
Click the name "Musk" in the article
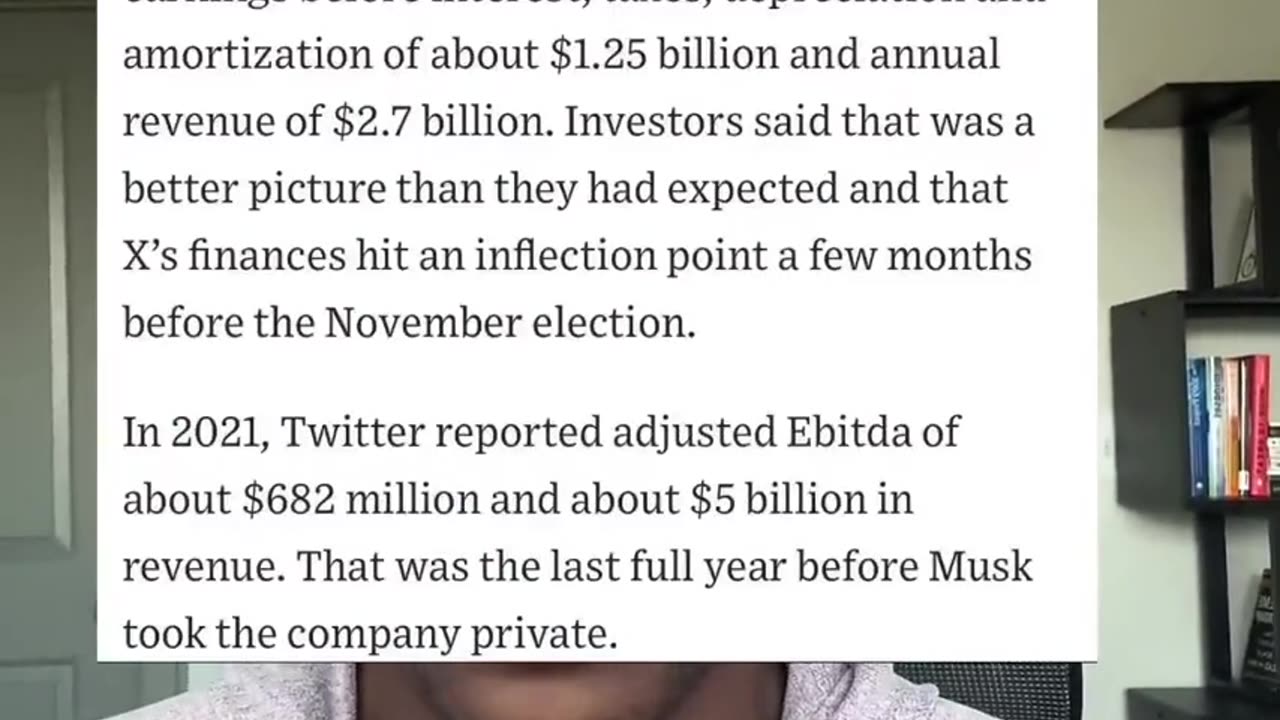(980, 566)
